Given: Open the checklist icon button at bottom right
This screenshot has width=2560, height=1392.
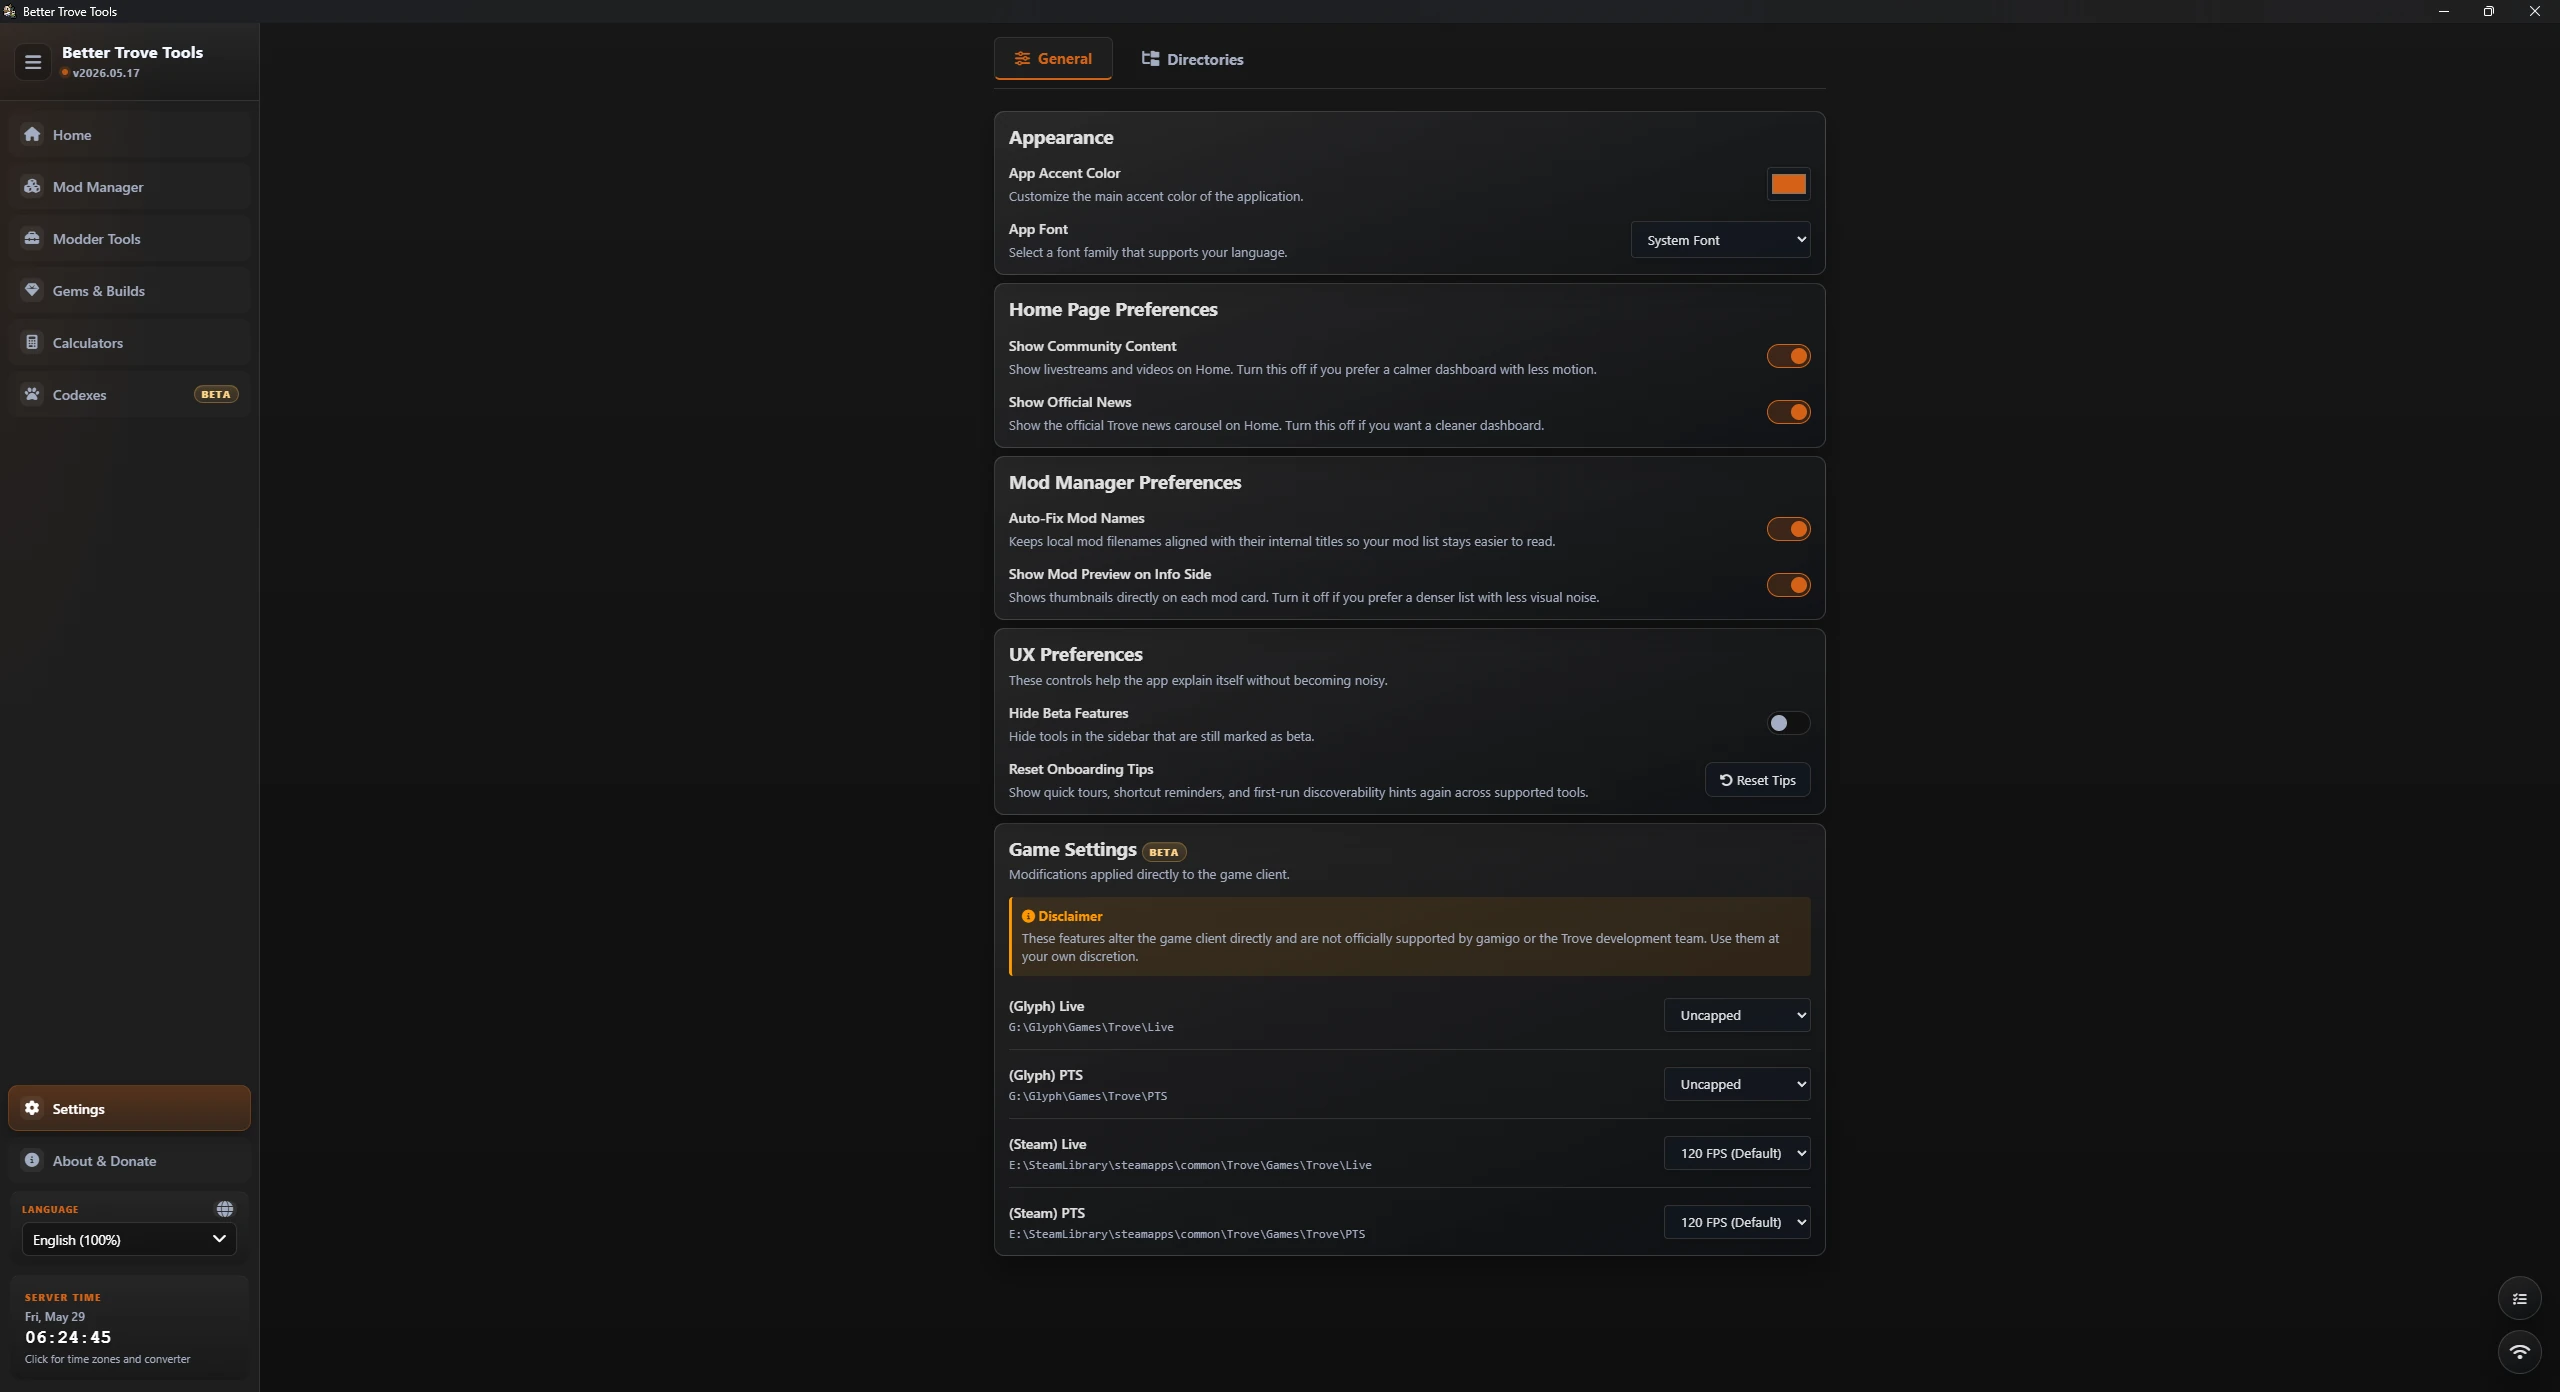Looking at the screenshot, I should (x=2519, y=1299).
